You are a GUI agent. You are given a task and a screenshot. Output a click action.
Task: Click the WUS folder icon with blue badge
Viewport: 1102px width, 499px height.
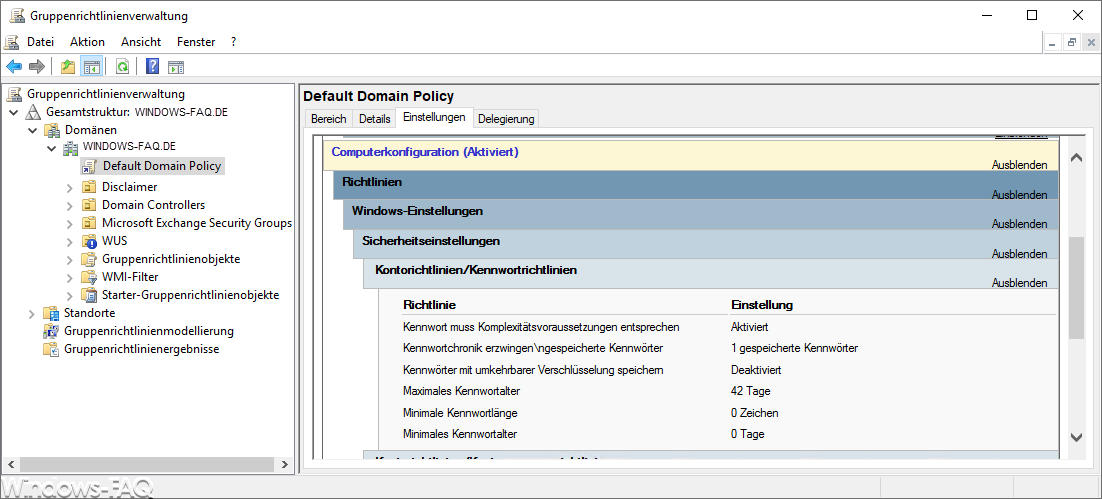tap(89, 241)
